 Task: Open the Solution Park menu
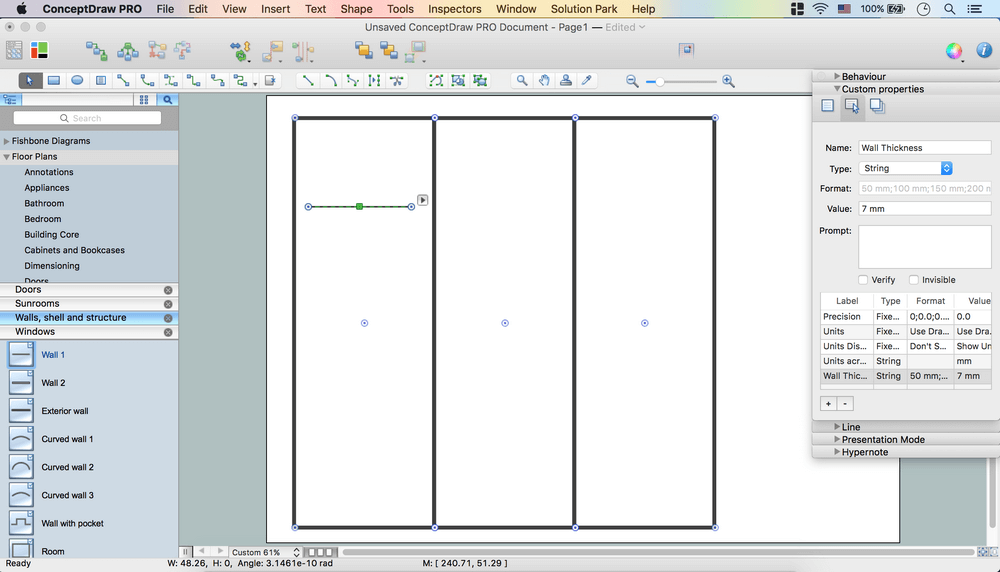pos(584,9)
